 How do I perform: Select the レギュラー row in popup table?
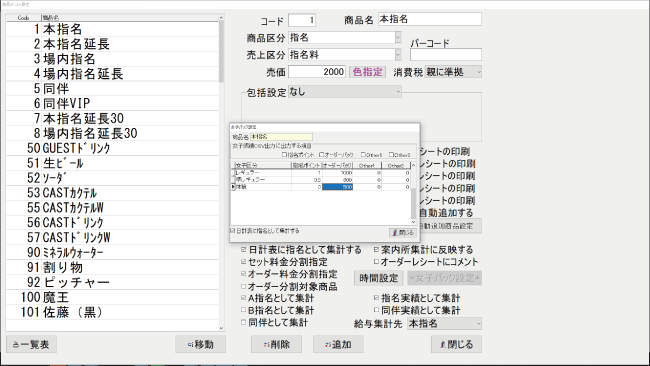[320, 173]
